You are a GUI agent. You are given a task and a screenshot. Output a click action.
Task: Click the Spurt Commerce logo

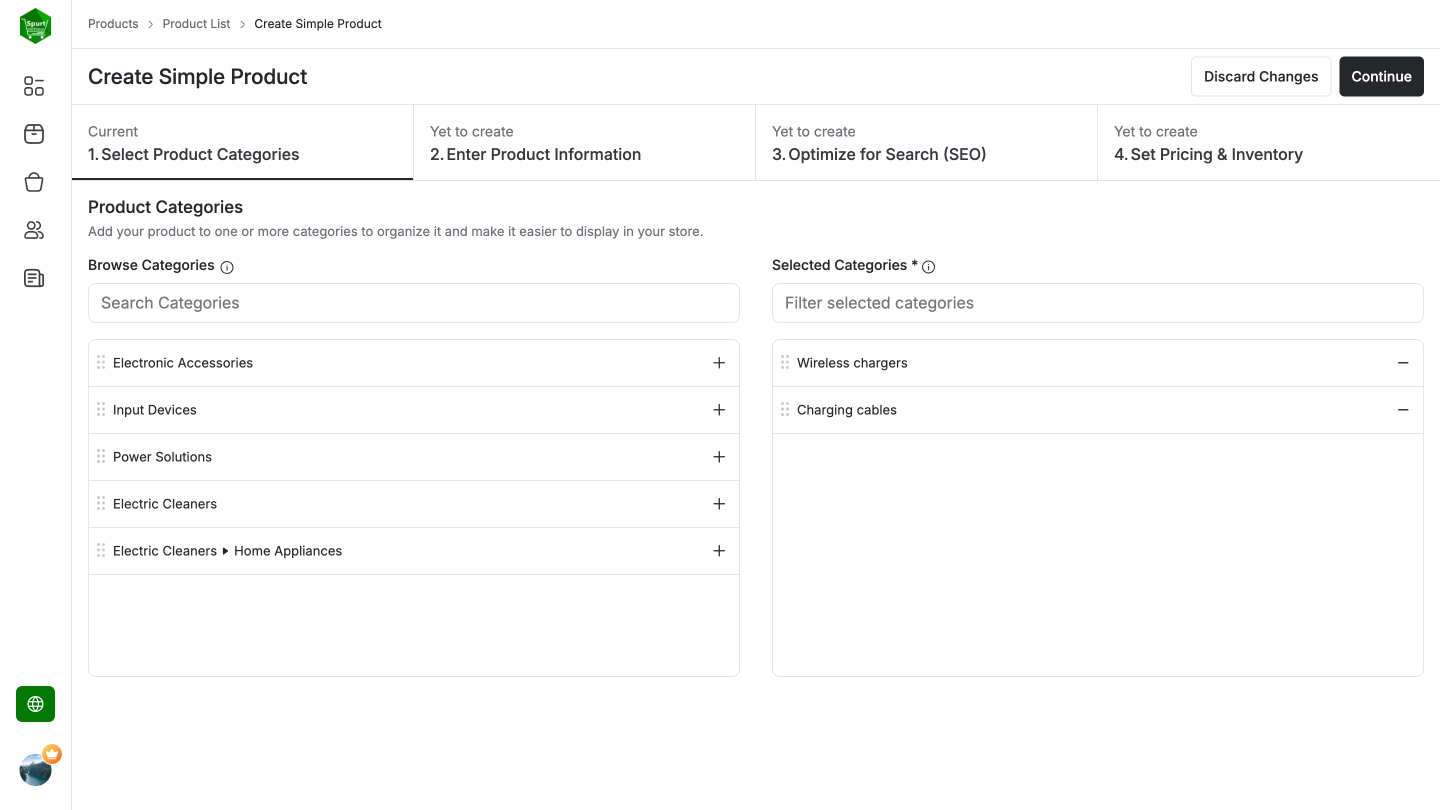[x=35, y=25]
